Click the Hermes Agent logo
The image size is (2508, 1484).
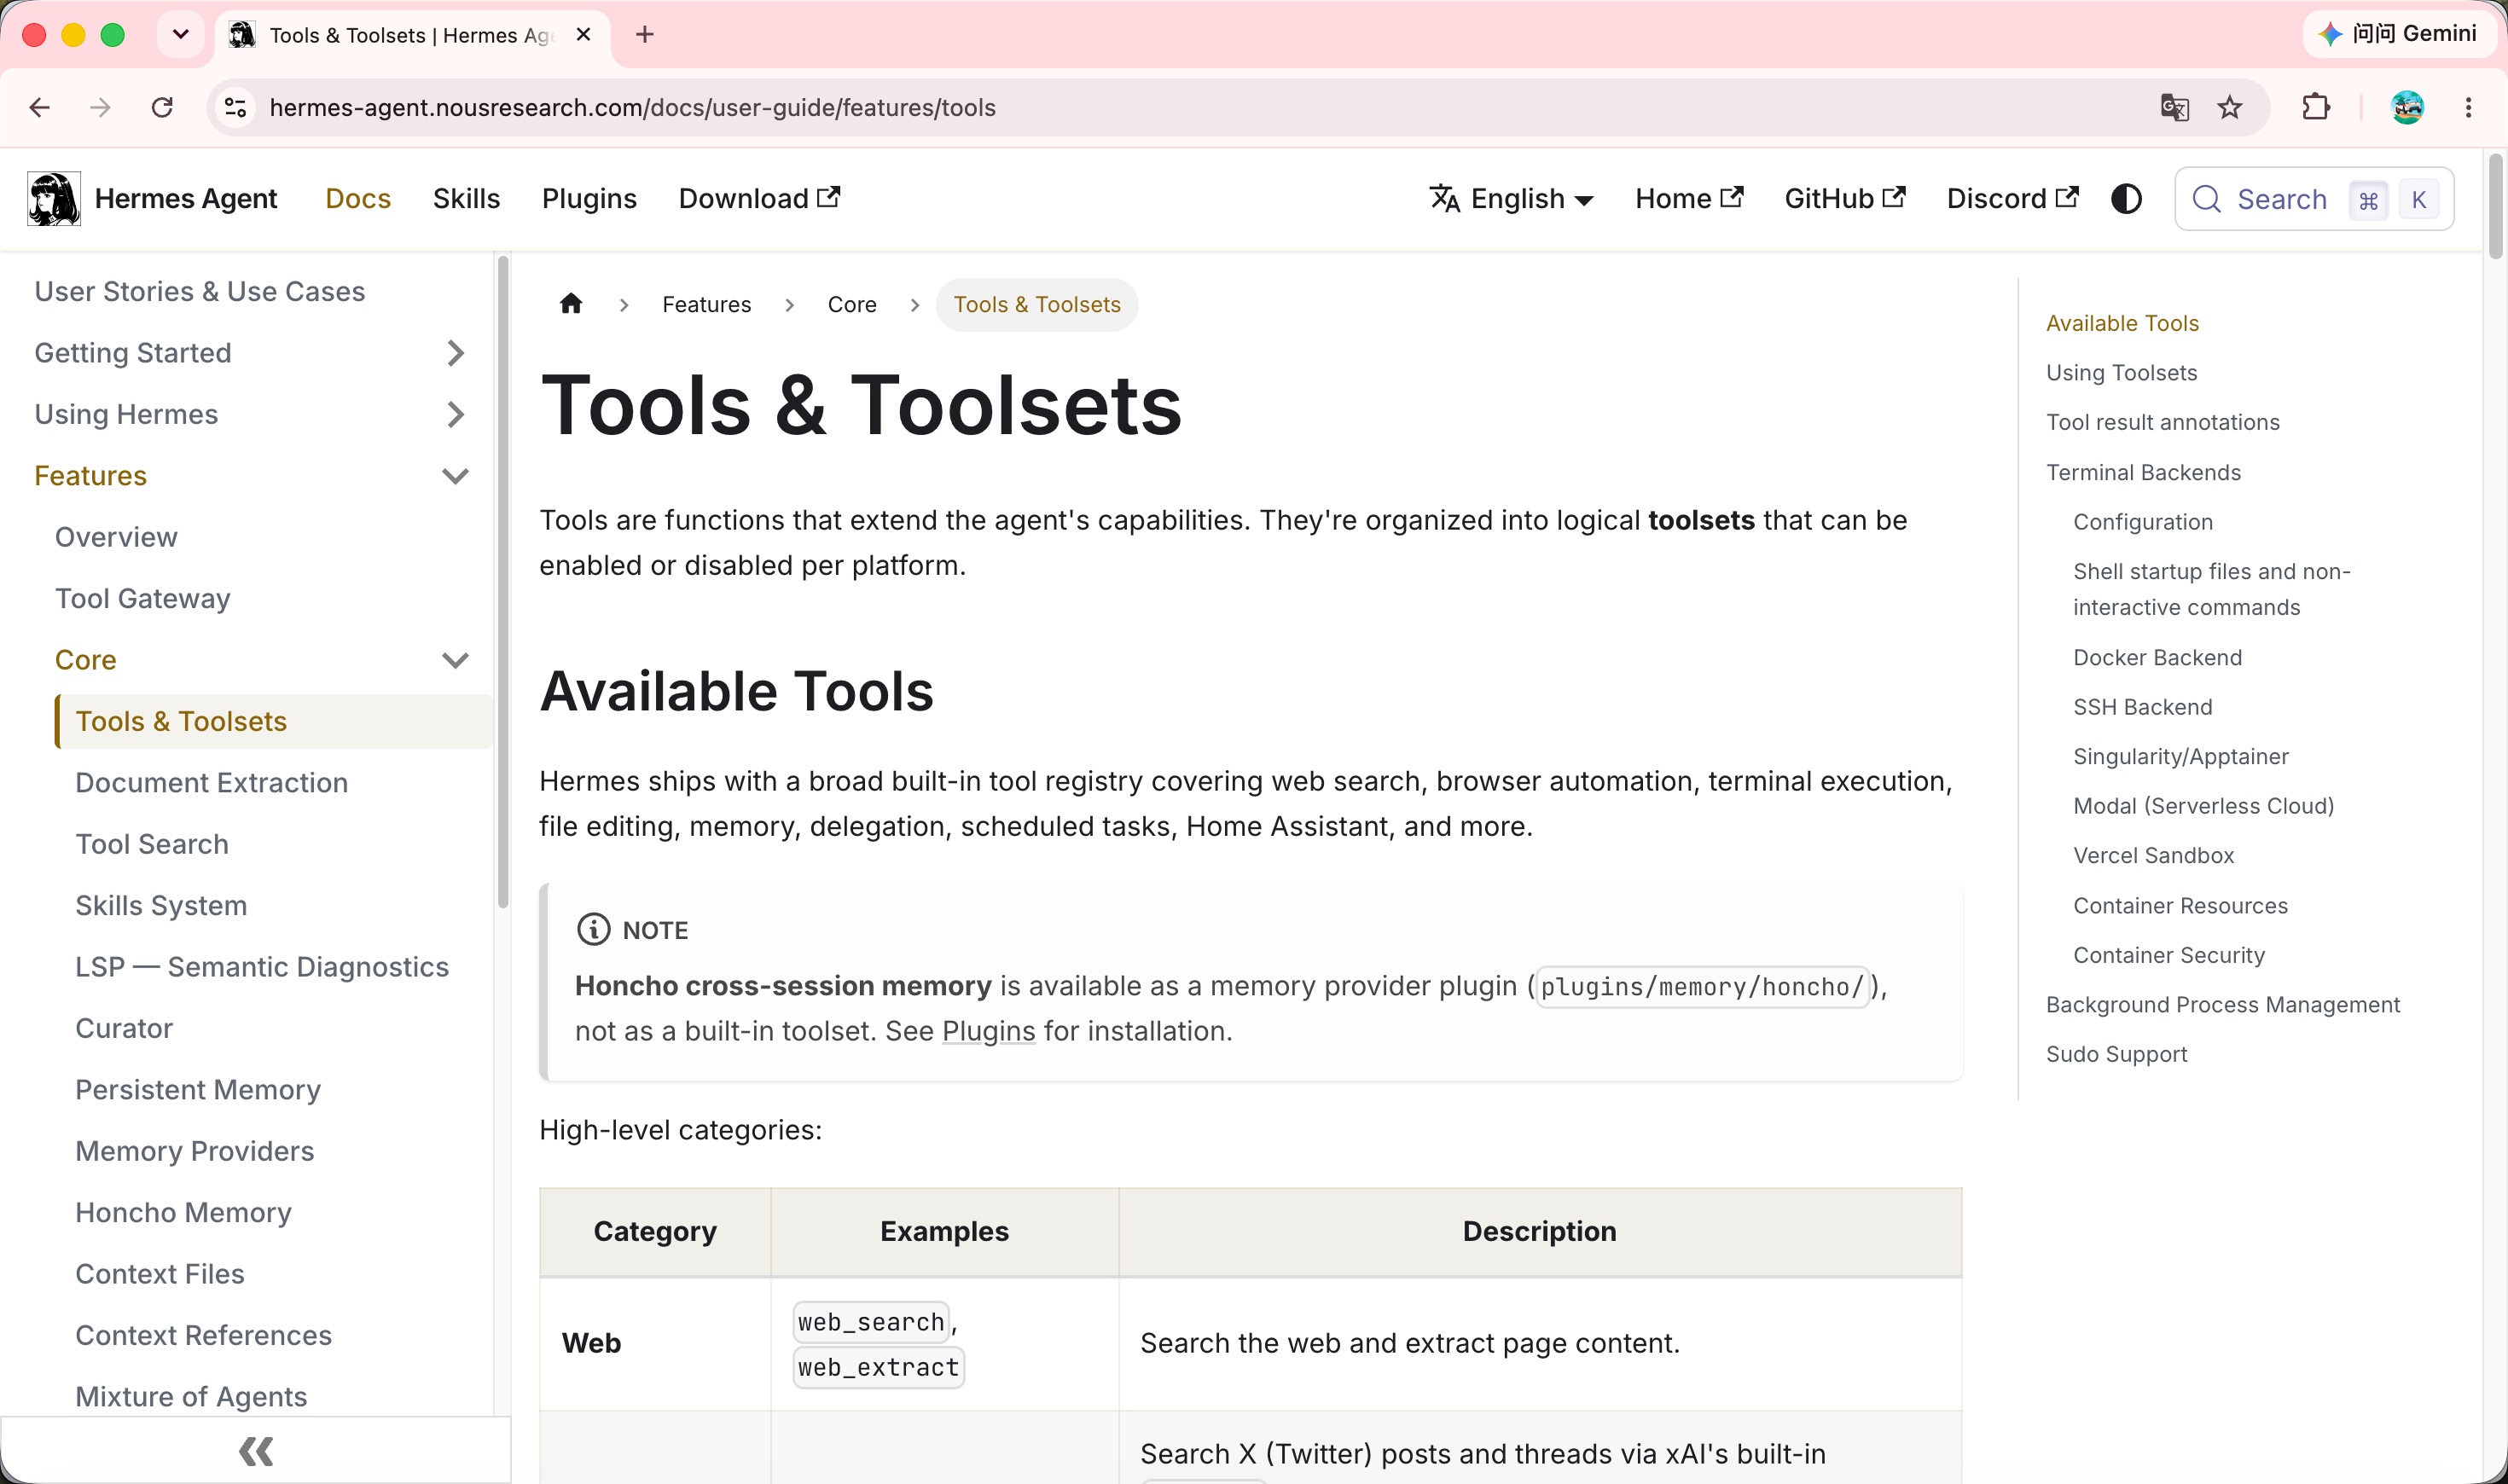point(54,199)
